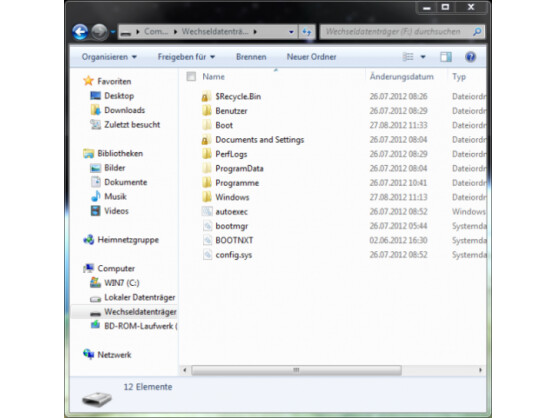
Task: Click drive icon at address bar start
Action: [125, 33]
